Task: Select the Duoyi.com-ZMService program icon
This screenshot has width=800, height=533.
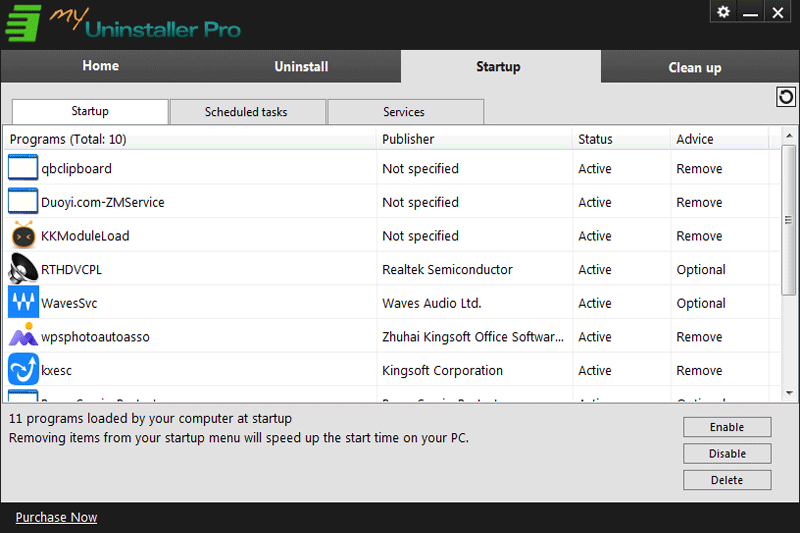Action: [23, 201]
